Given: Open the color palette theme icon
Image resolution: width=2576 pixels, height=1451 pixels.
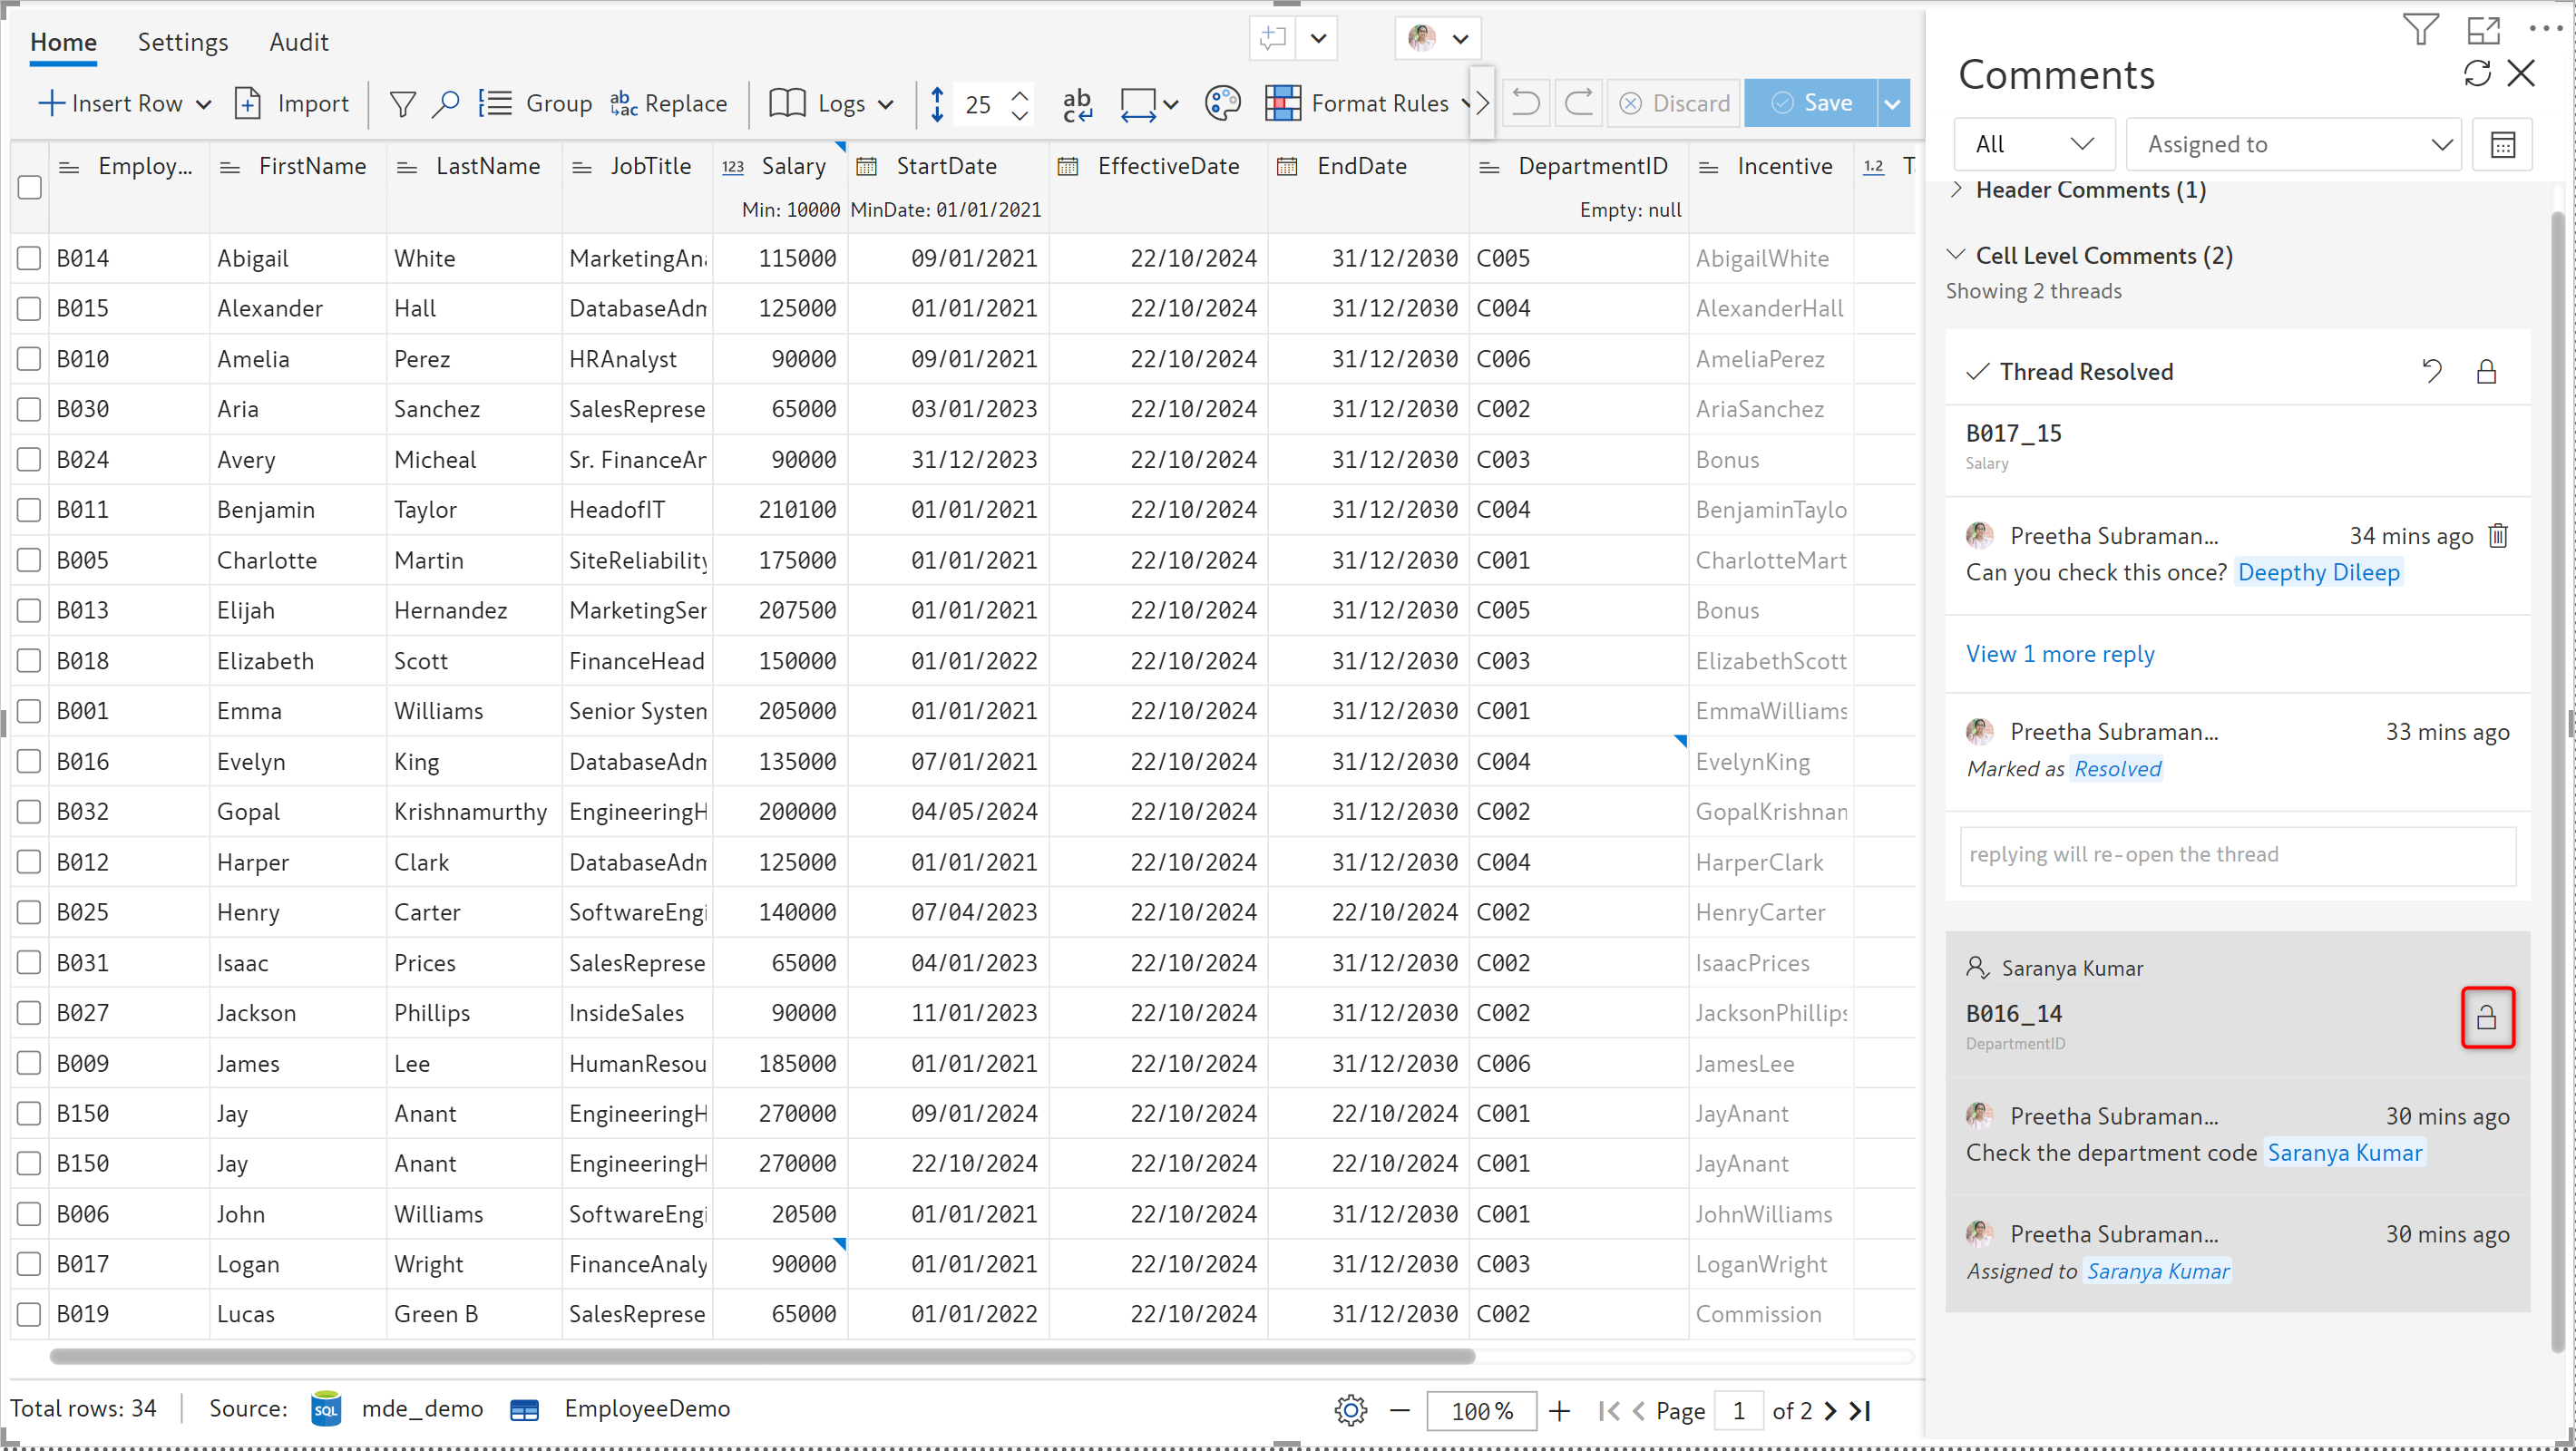Looking at the screenshot, I should click(x=1222, y=103).
